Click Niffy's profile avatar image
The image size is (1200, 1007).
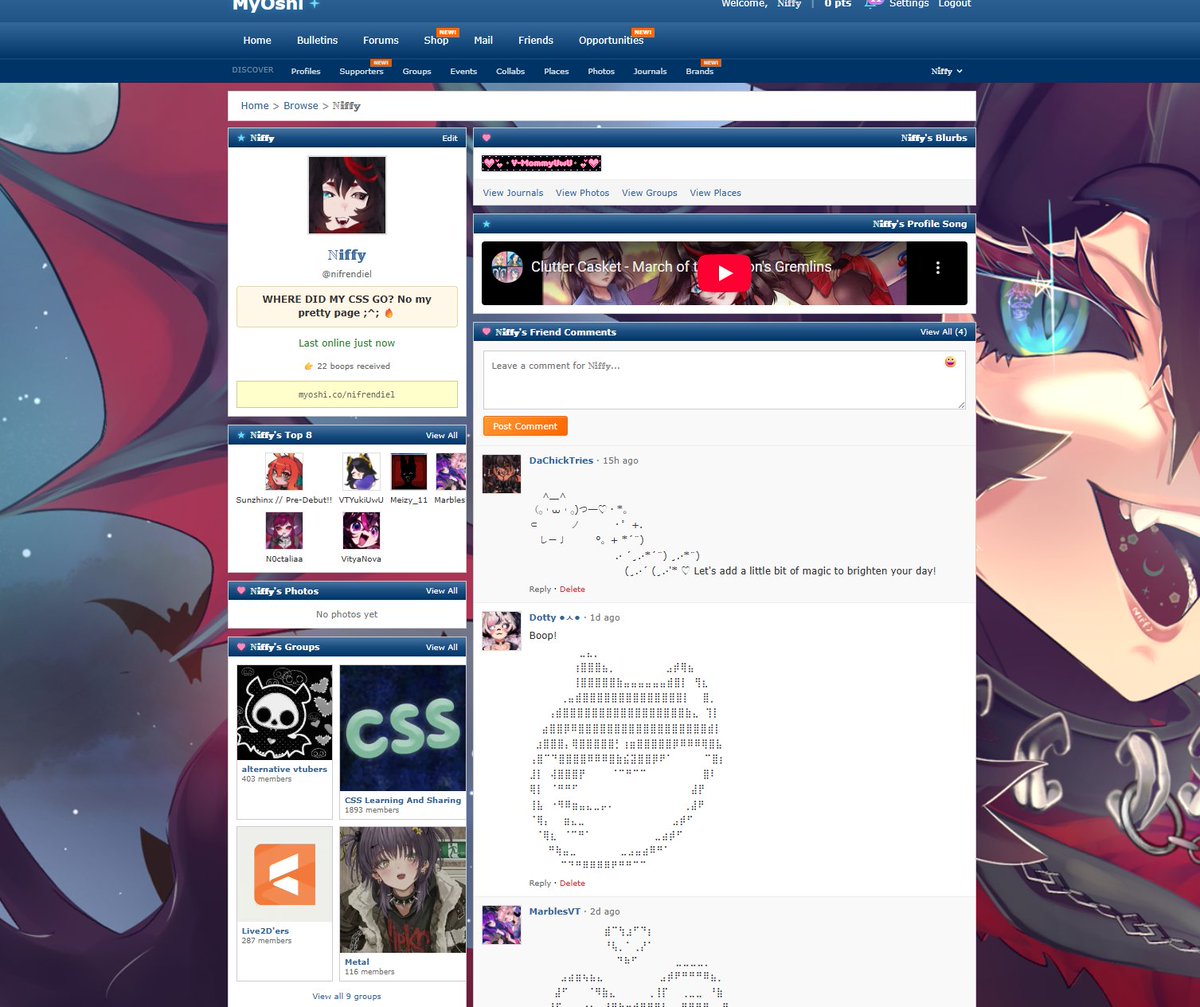tap(347, 195)
